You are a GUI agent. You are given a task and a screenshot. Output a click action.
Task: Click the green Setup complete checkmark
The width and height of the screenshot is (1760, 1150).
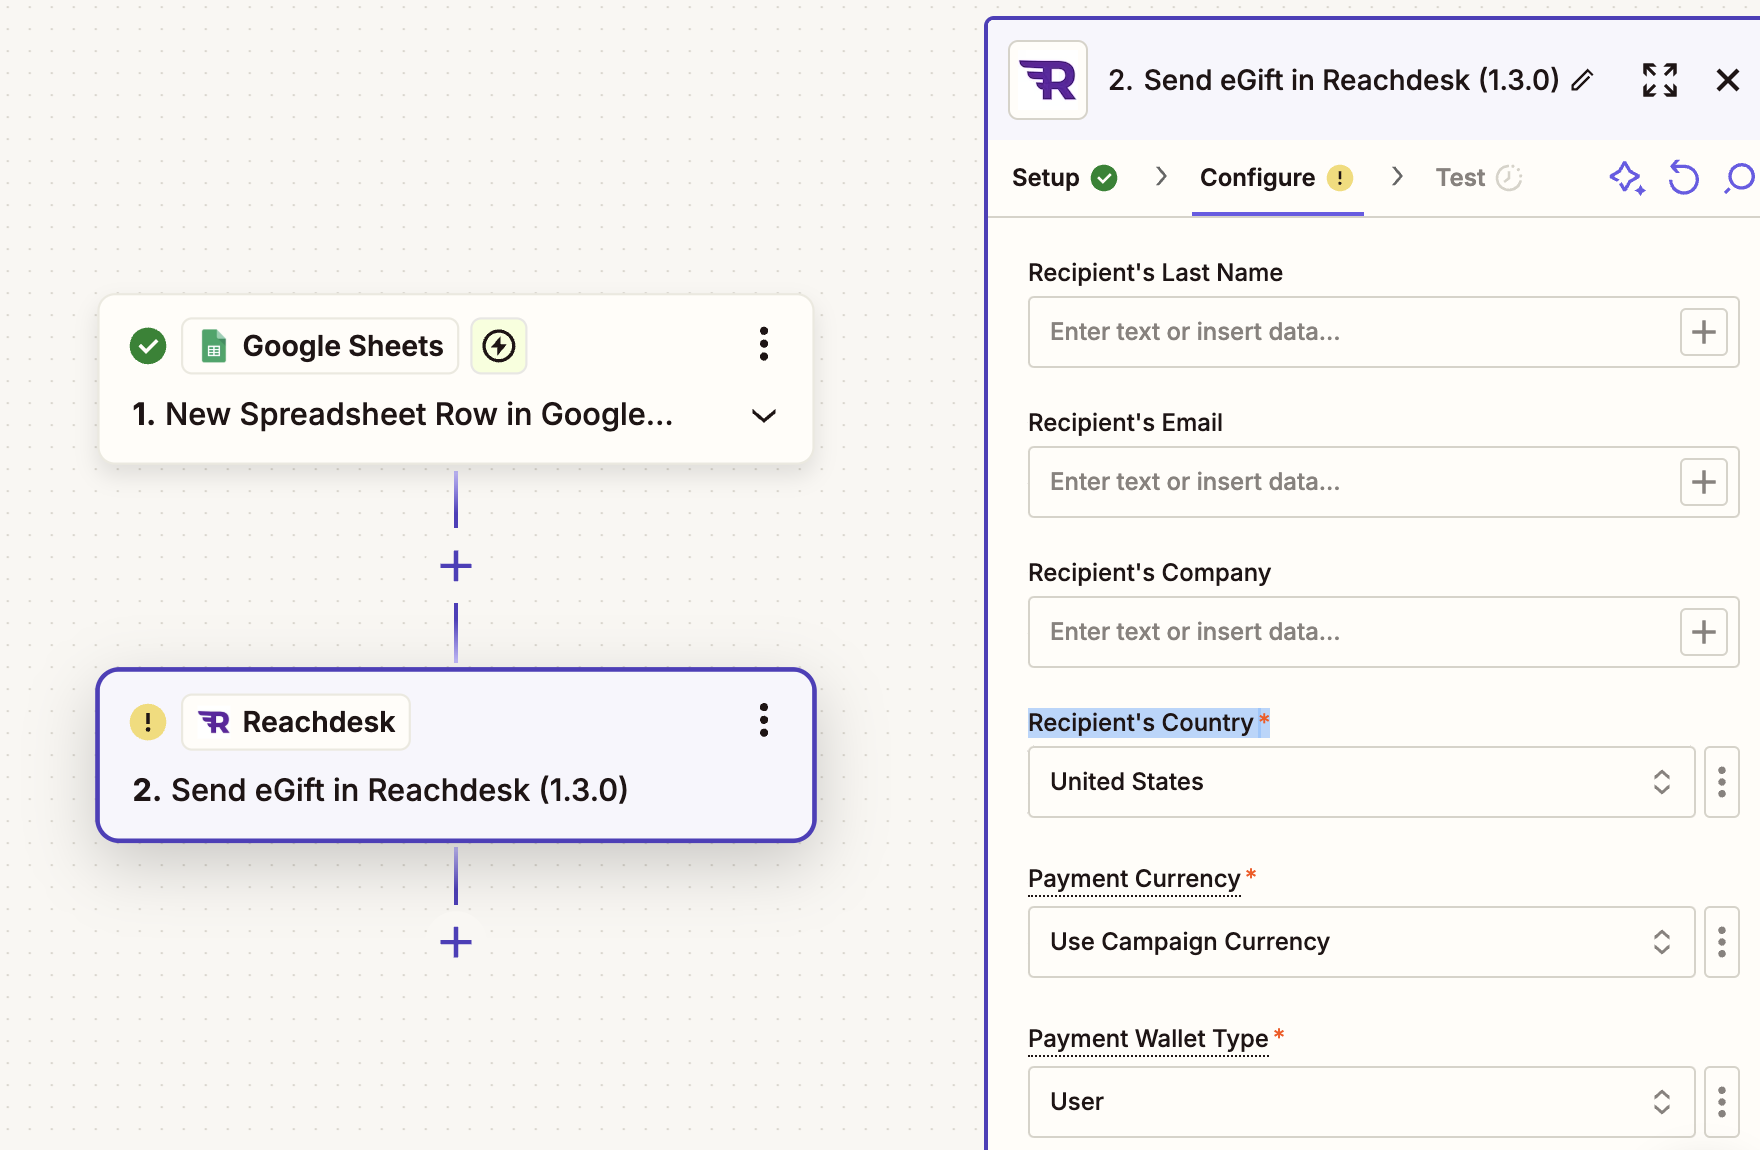pyautogui.click(x=1104, y=178)
